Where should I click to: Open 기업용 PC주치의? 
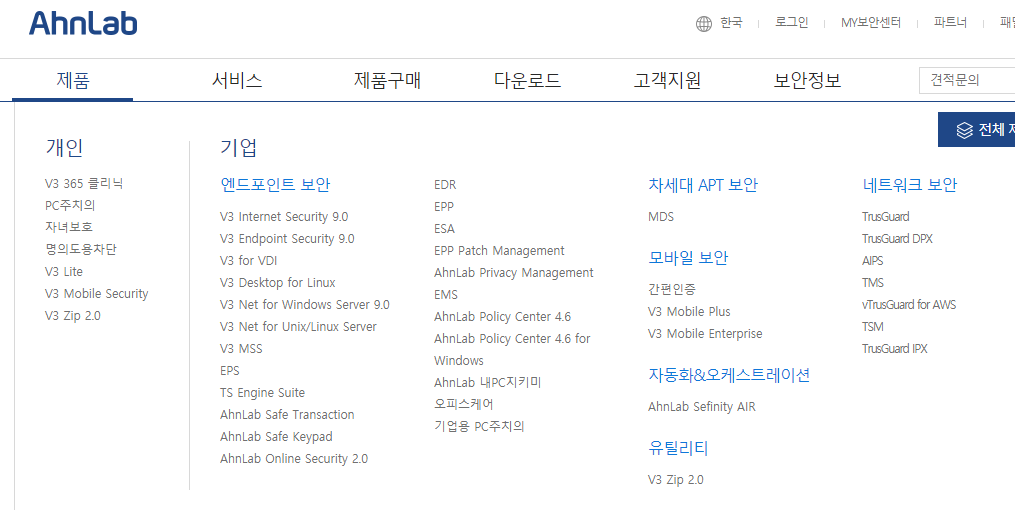pyautogui.click(x=479, y=427)
